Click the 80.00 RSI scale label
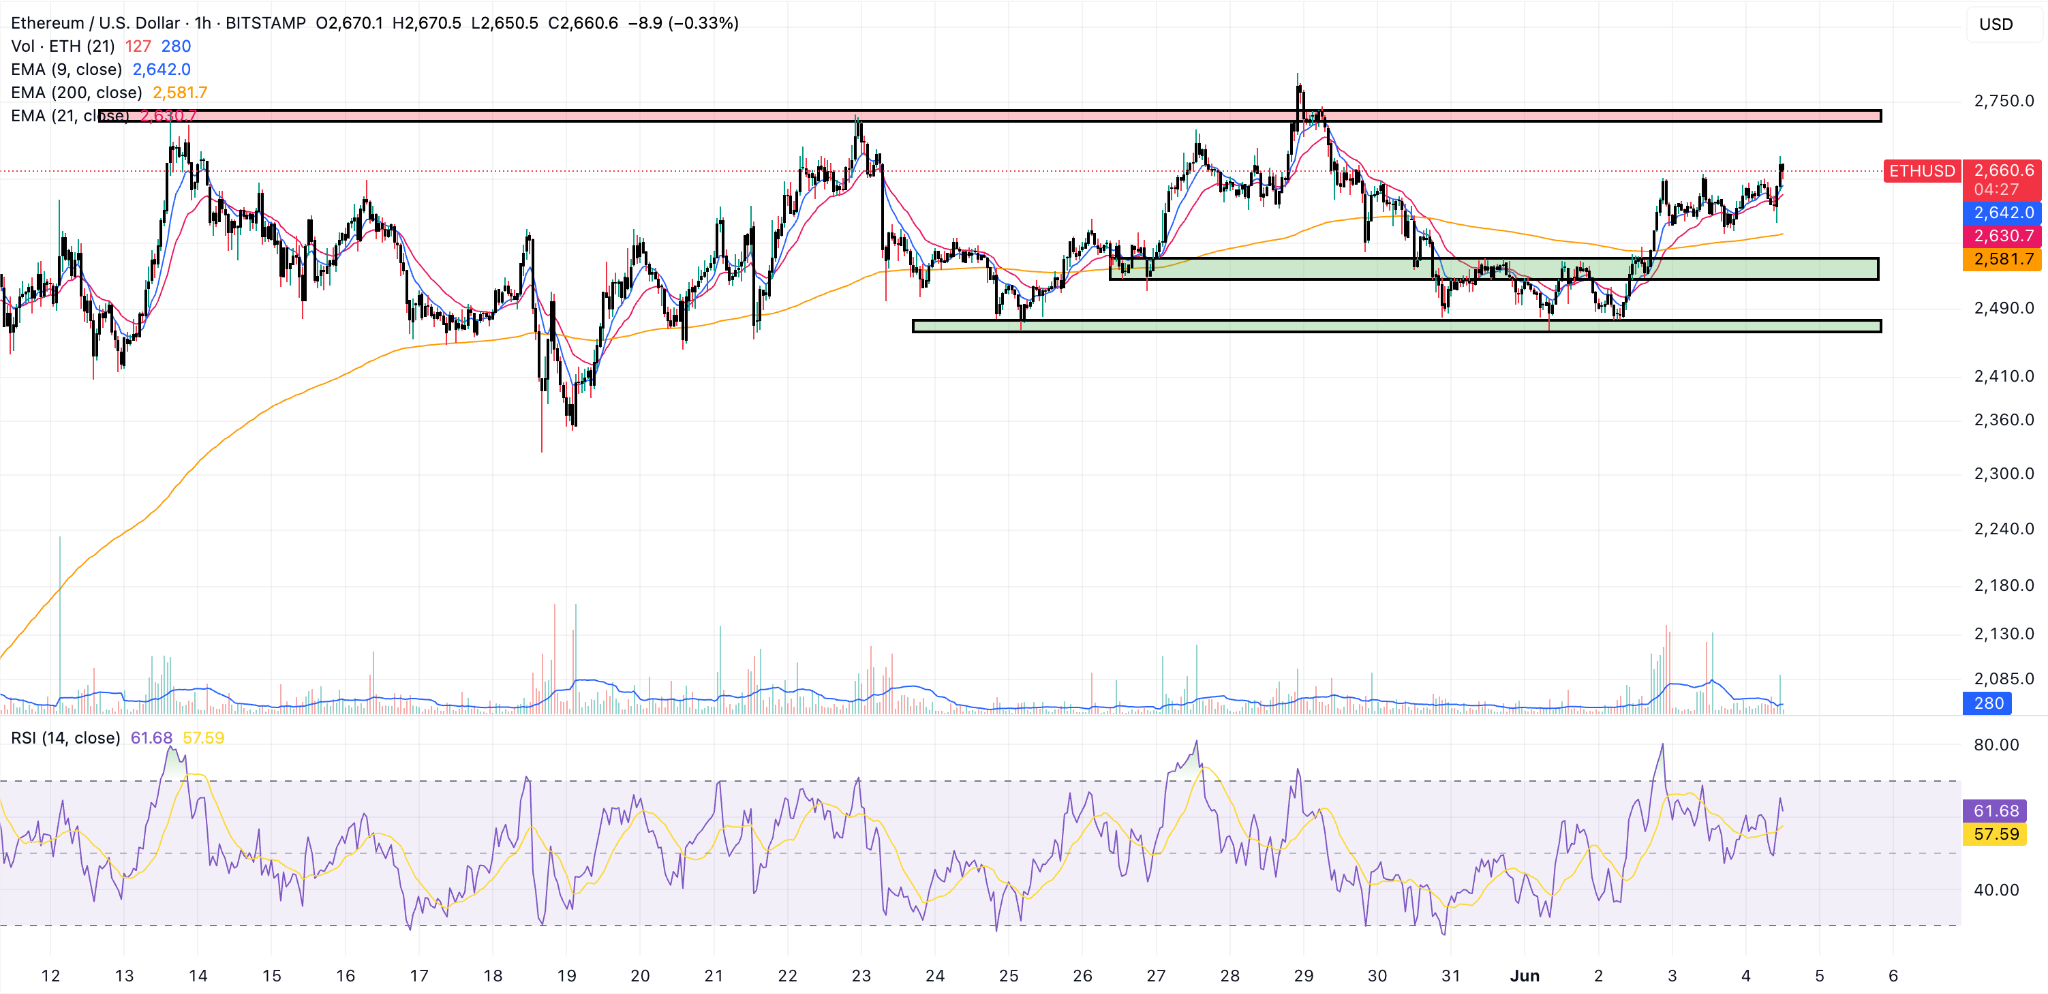This screenshot has height=994, width=2048. [x=1996, y=745]
